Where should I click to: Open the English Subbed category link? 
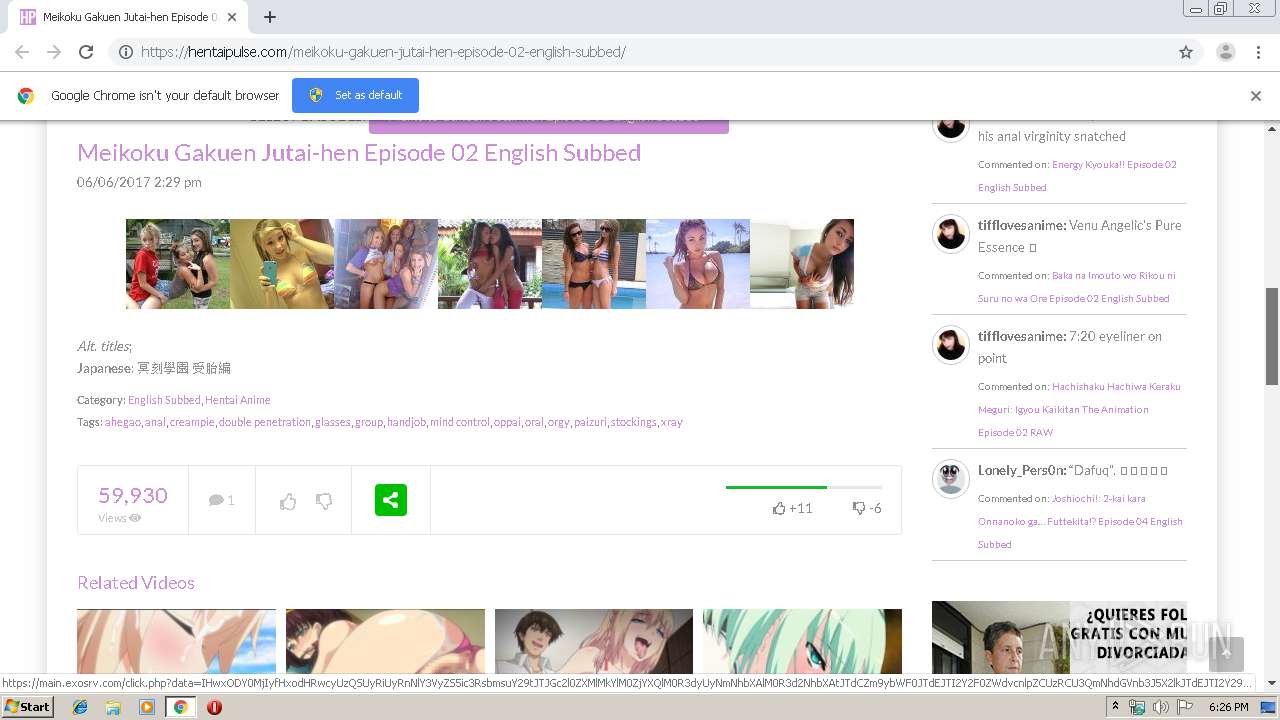click(164, 400)
